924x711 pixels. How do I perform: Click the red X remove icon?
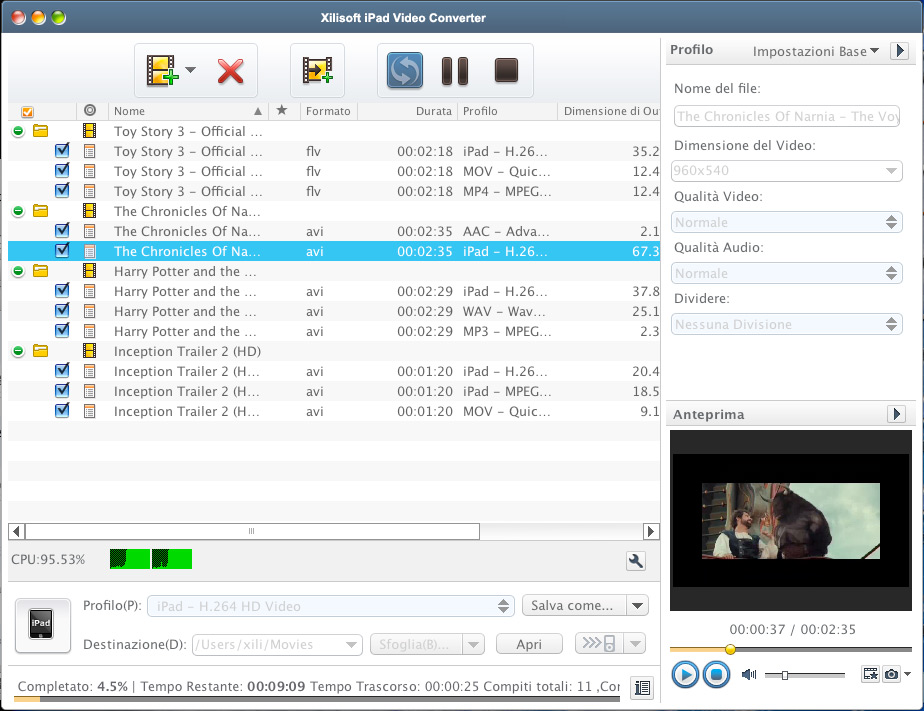point(231,71)
